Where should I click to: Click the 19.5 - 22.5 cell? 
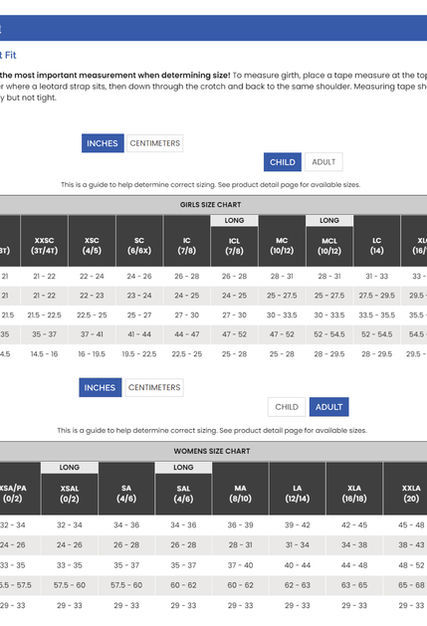(x=139, y=354)
